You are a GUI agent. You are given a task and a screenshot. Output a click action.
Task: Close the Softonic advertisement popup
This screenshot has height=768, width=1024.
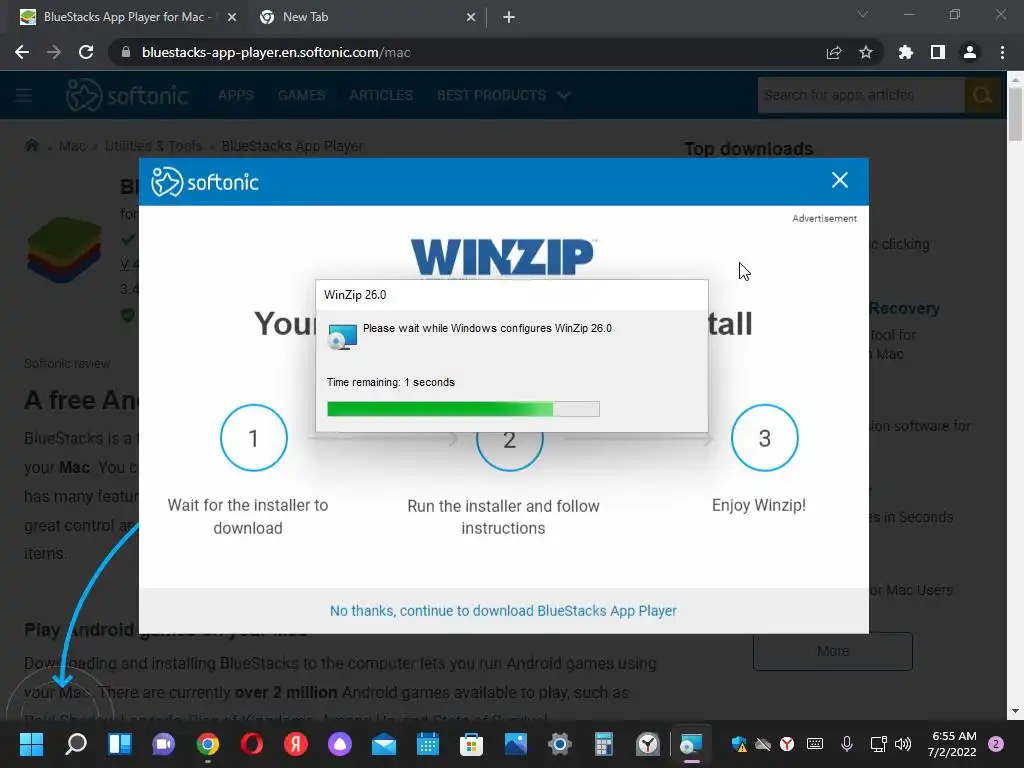[x=840, y=180]
